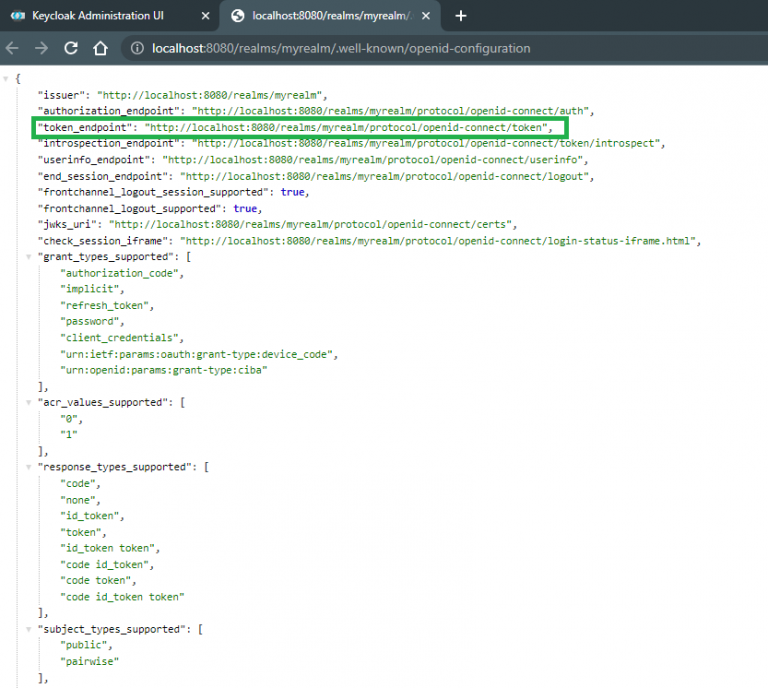The image size is (768, 688).
Task: Click the "implicit" grant type
Action: [x=90, y=289]
